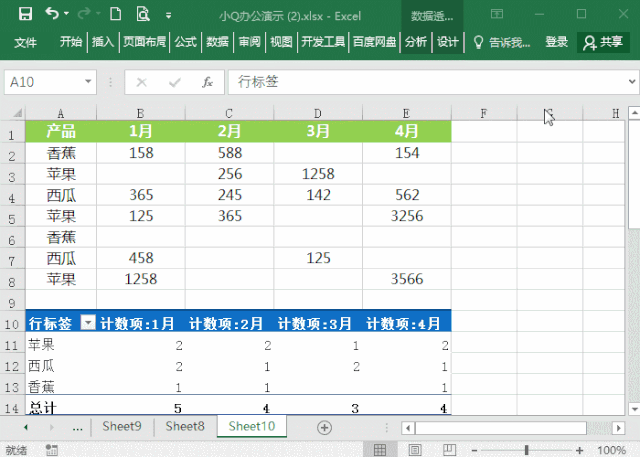The image size is (640, 457).
Task: Click the Name Box showing A10
Action: coord(44,82)
